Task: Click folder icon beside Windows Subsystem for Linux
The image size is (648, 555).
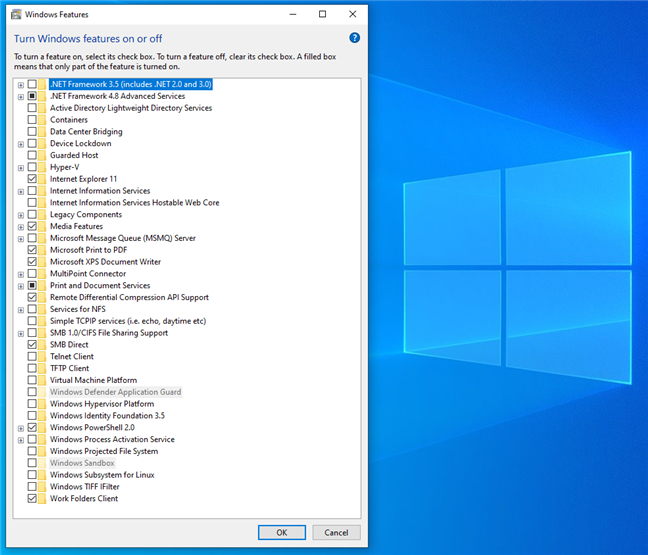Action: point(43,475)
